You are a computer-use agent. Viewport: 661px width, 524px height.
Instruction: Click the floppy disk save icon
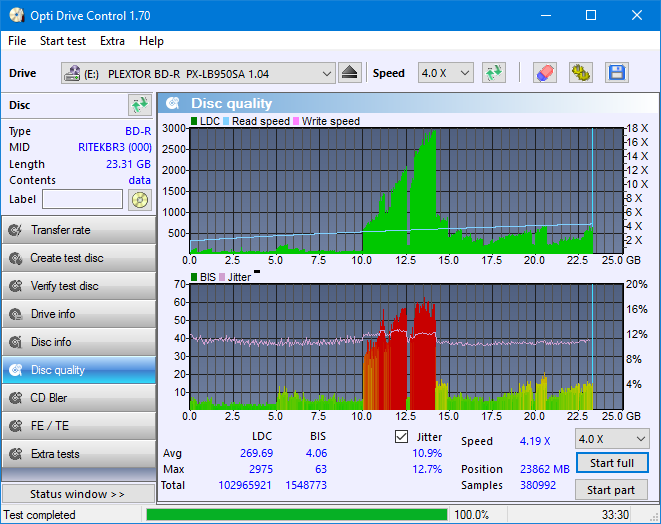click(x=617, y=73)
